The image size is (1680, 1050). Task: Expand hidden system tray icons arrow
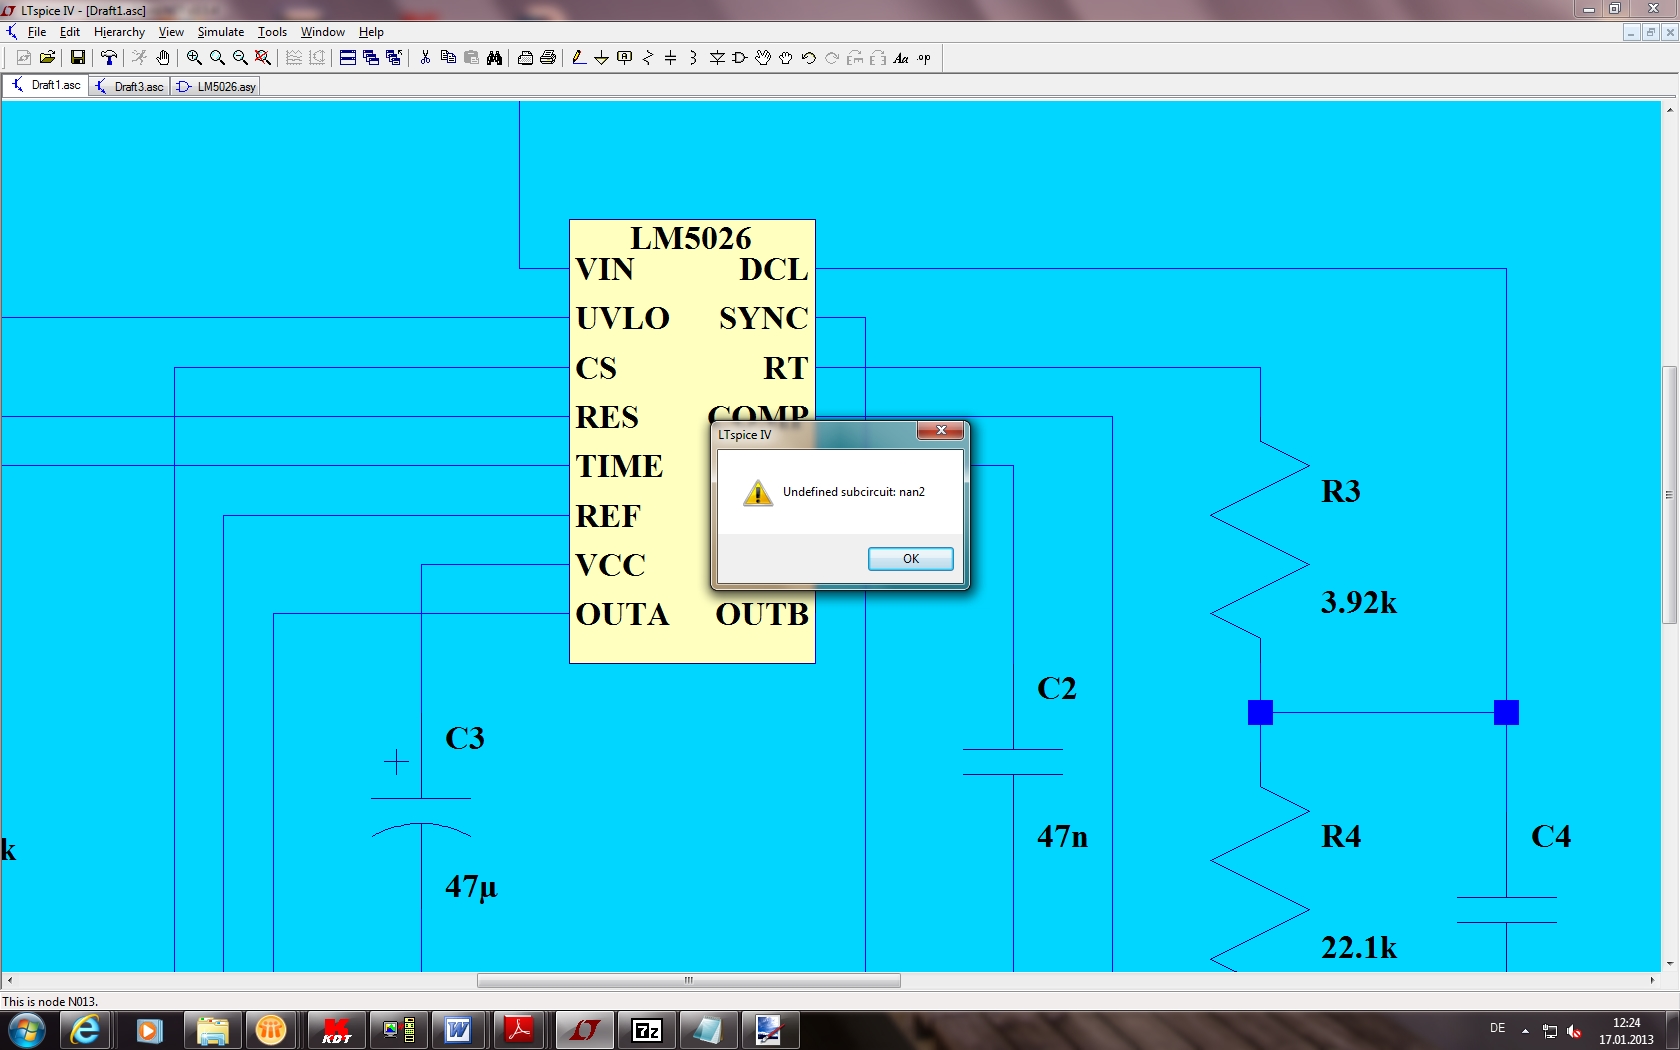click(x=1525, y=1030)
